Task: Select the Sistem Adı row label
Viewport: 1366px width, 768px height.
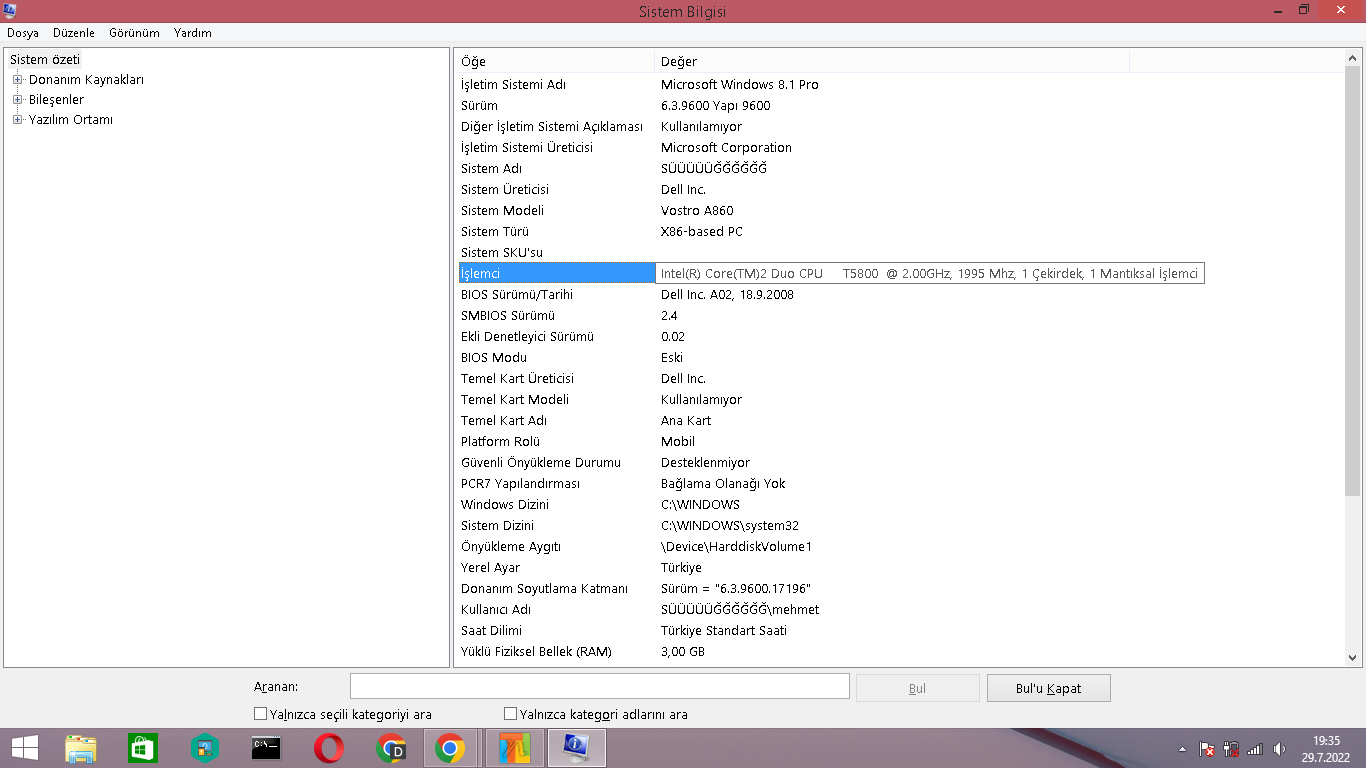Action: tap(491, 169)
